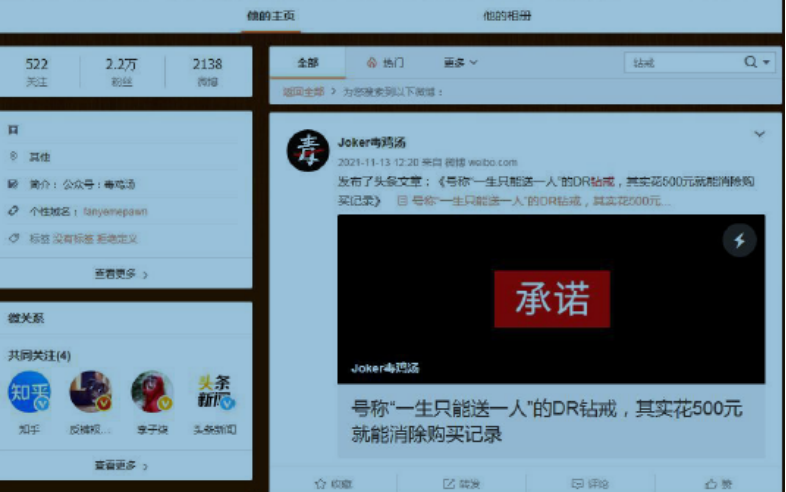Expand the 更多 filter dropdown

(x=460, y=62)
